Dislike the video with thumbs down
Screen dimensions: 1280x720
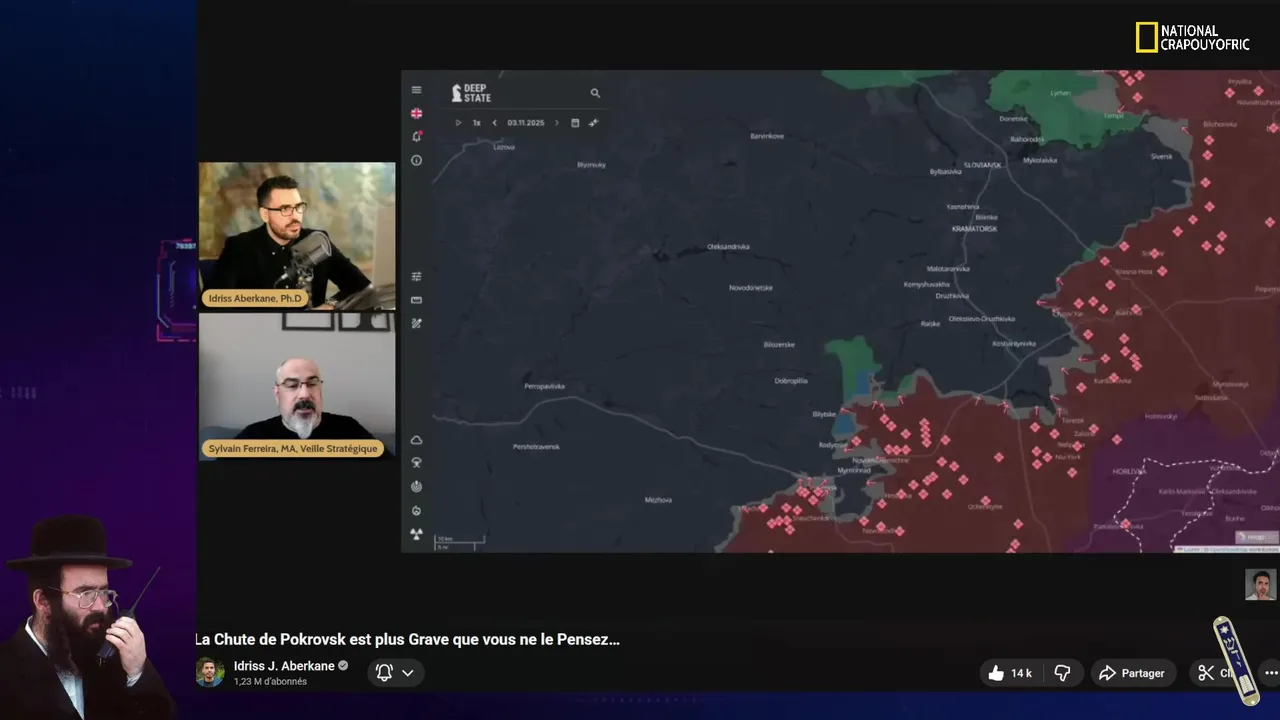coord(1062,673)
